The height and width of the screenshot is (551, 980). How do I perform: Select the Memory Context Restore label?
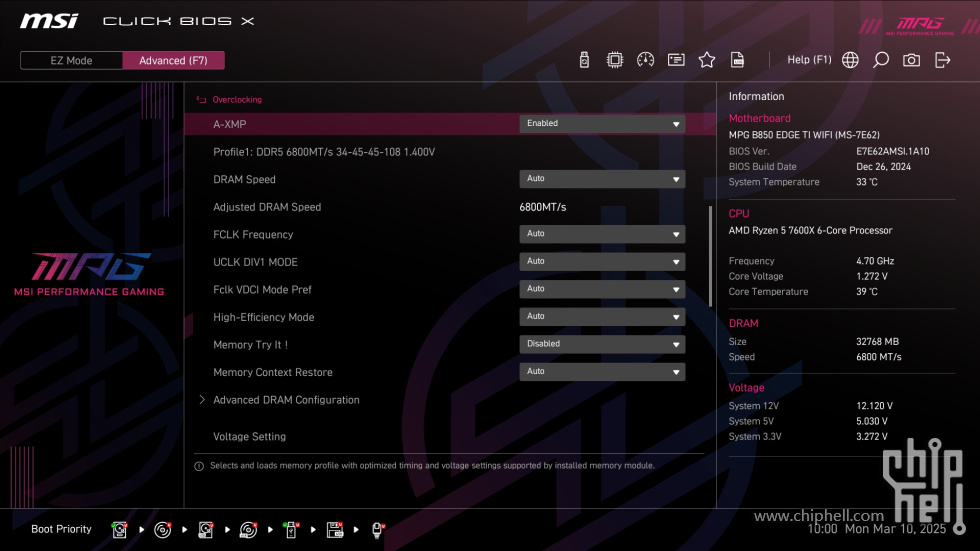(x=272, y=372)
